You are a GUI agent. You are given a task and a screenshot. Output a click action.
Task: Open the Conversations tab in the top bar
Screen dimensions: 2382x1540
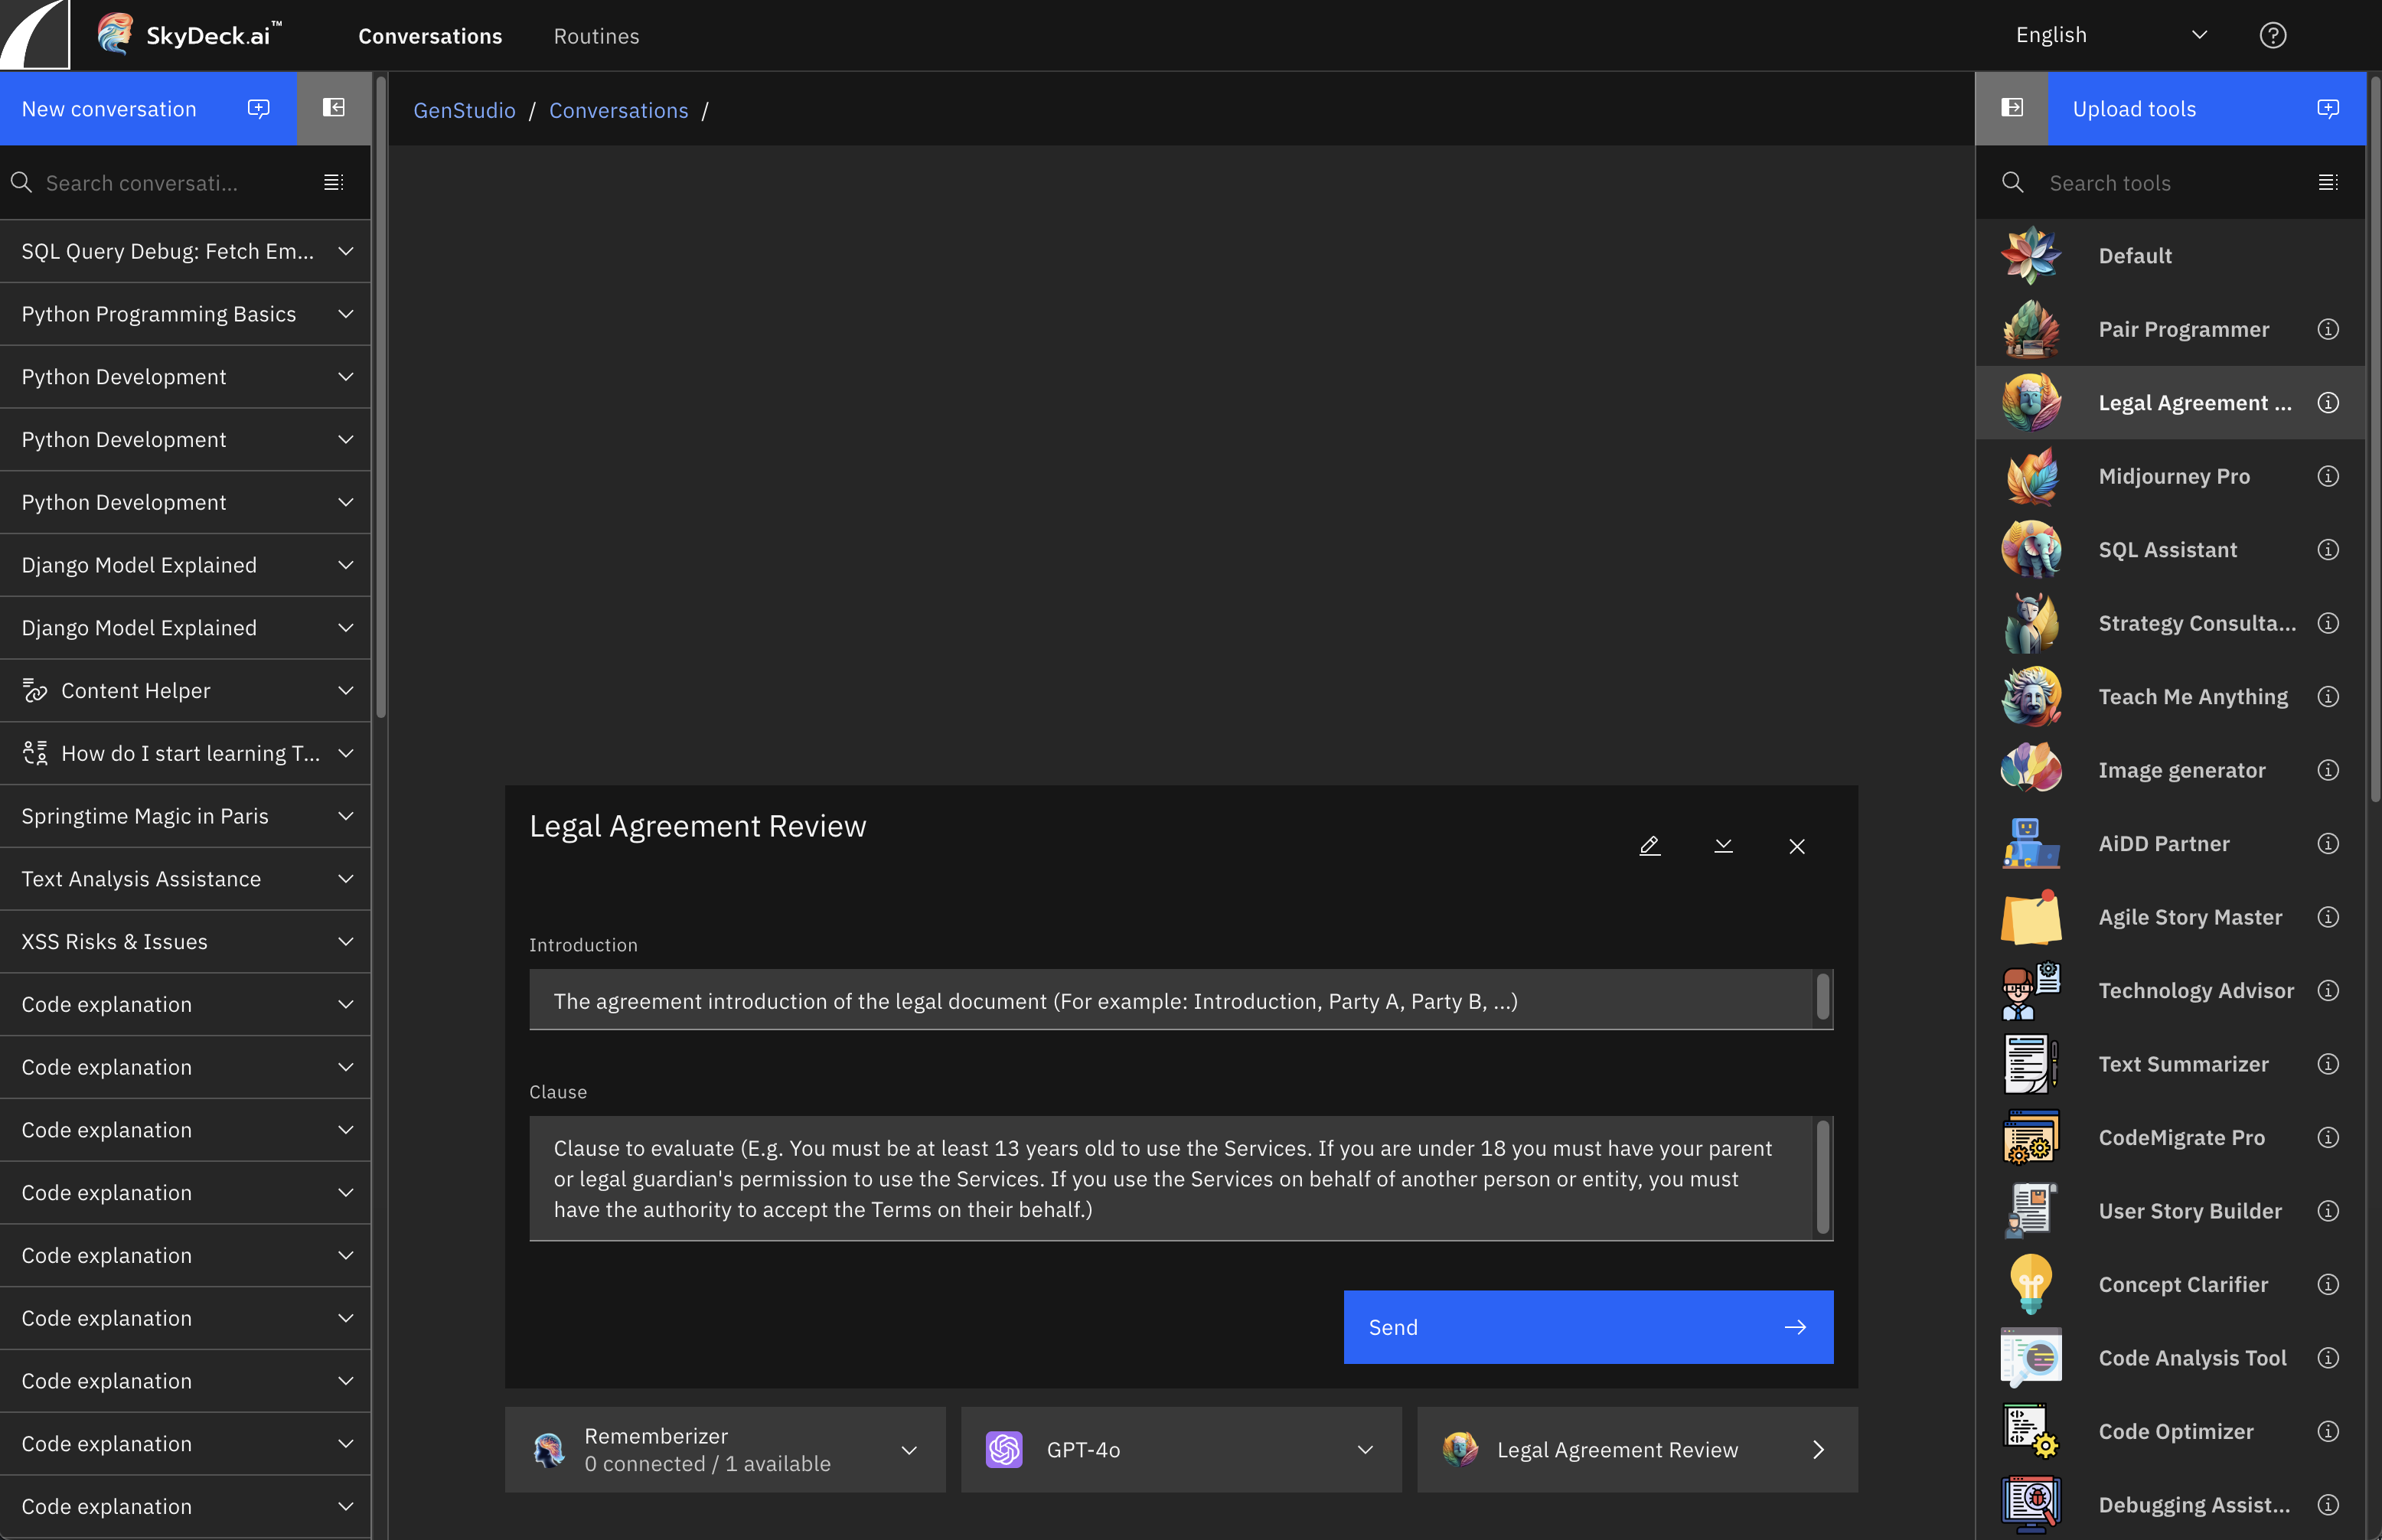click(430, 36)
